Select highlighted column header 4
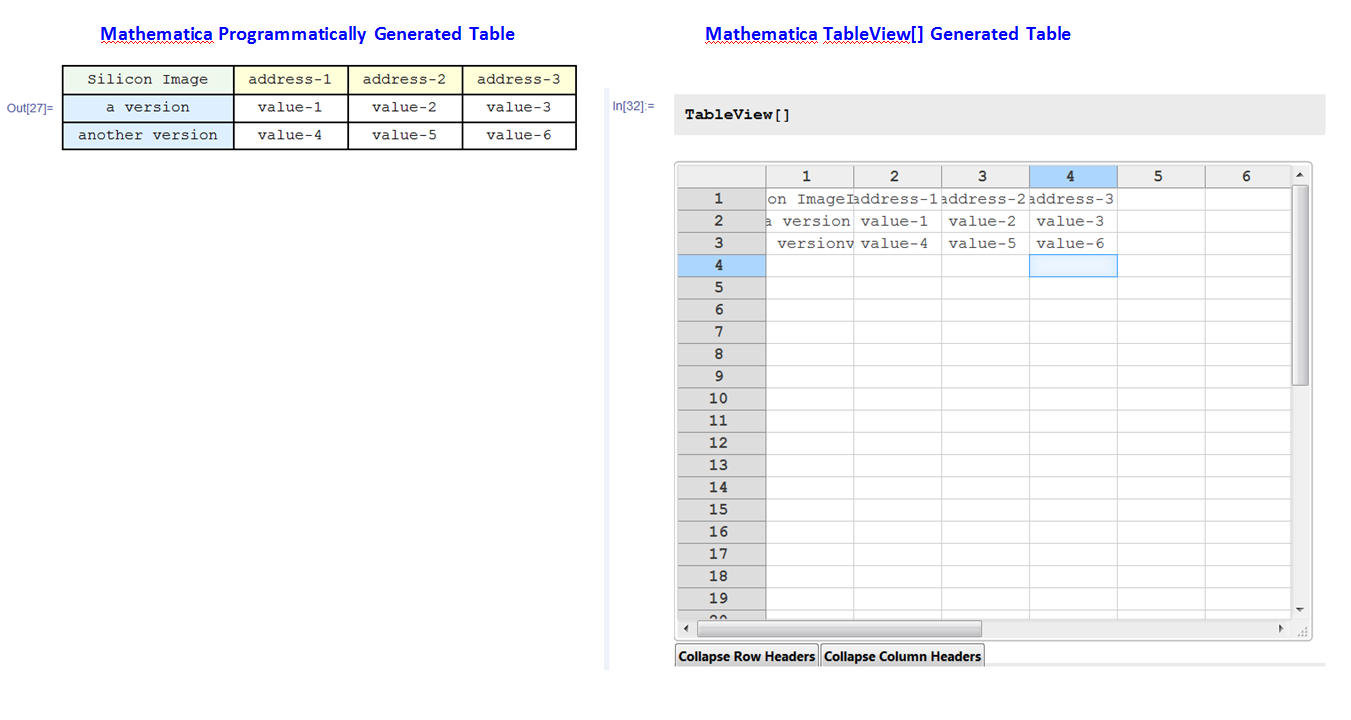The image size is (1351, 720). pyautogui.click(x=1073, y=176)
